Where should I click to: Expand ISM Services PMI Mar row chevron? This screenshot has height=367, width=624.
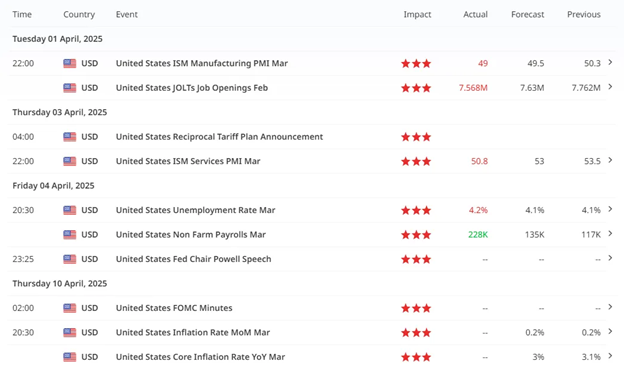coord(610,160)
